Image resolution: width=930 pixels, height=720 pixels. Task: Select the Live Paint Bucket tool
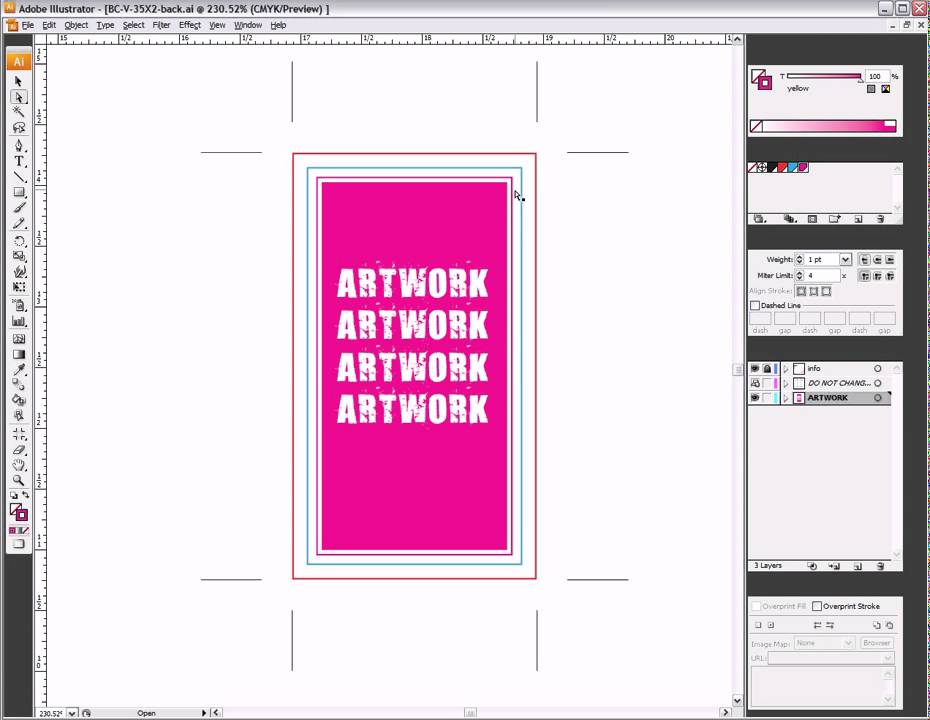[18, 400]
